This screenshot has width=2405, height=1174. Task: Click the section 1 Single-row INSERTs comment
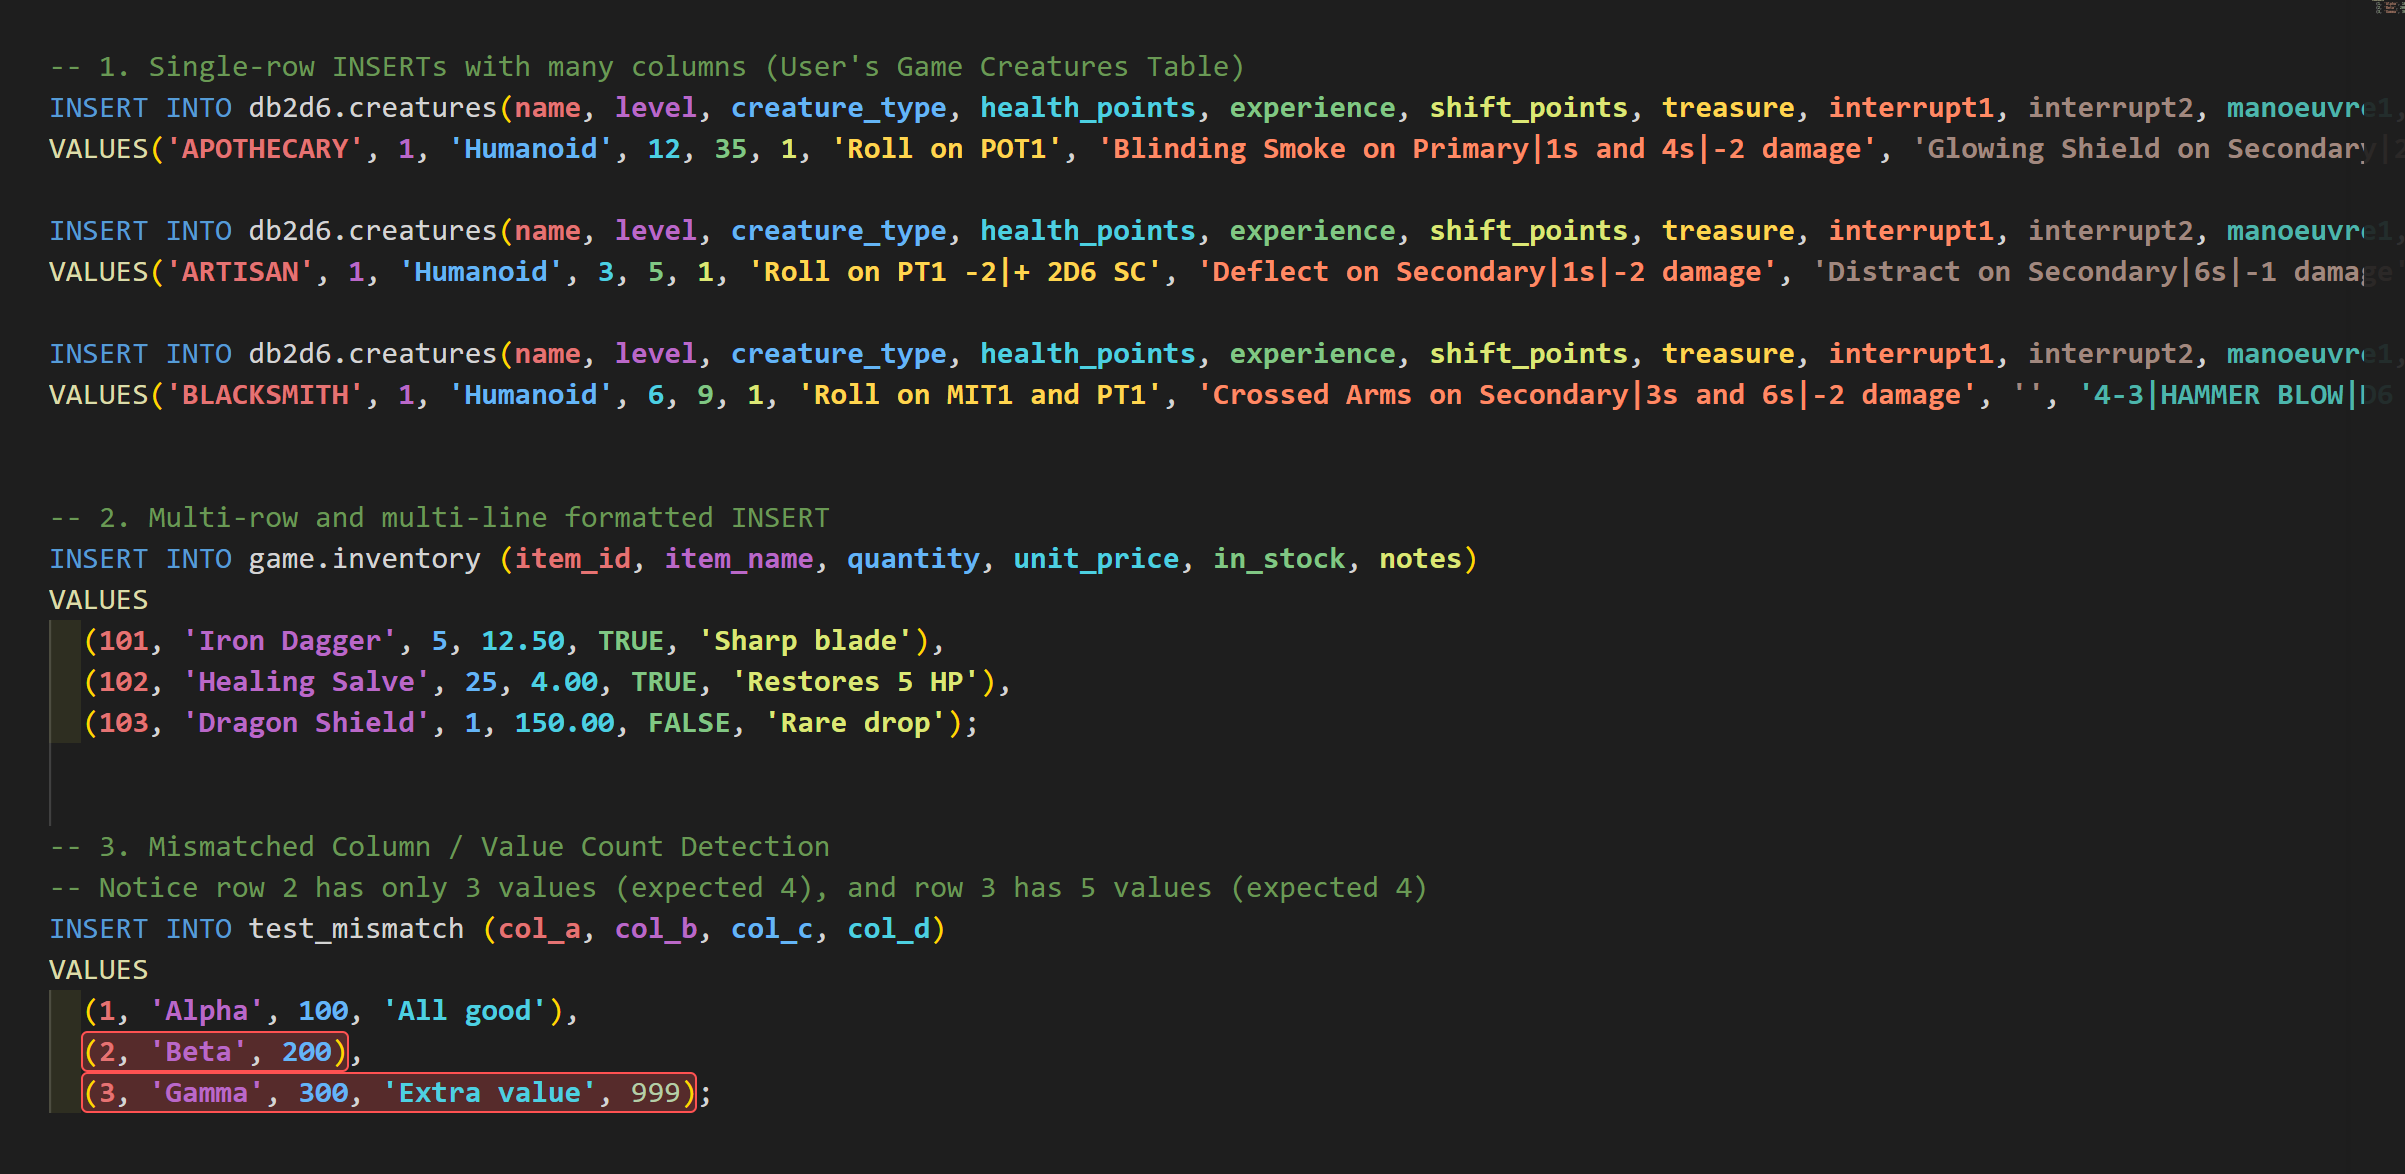pyautogui.click(x=647, y=67)
